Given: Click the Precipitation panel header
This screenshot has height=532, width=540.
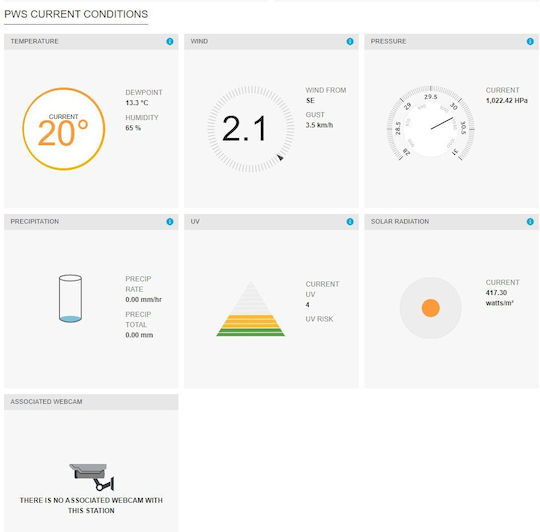Looking at the screenshot, I should pyautogui.click(x=91, y=221).
